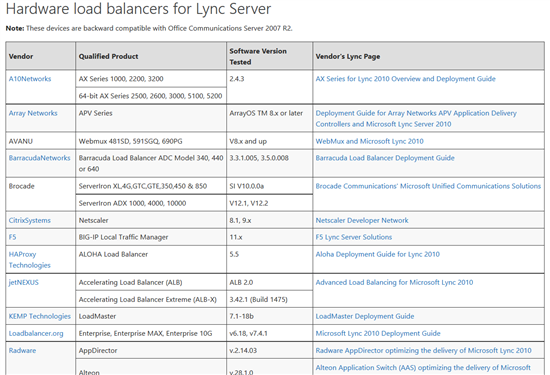550x375 pixels.
Task: Open the F5 vendor link
Action: [13, 237]
